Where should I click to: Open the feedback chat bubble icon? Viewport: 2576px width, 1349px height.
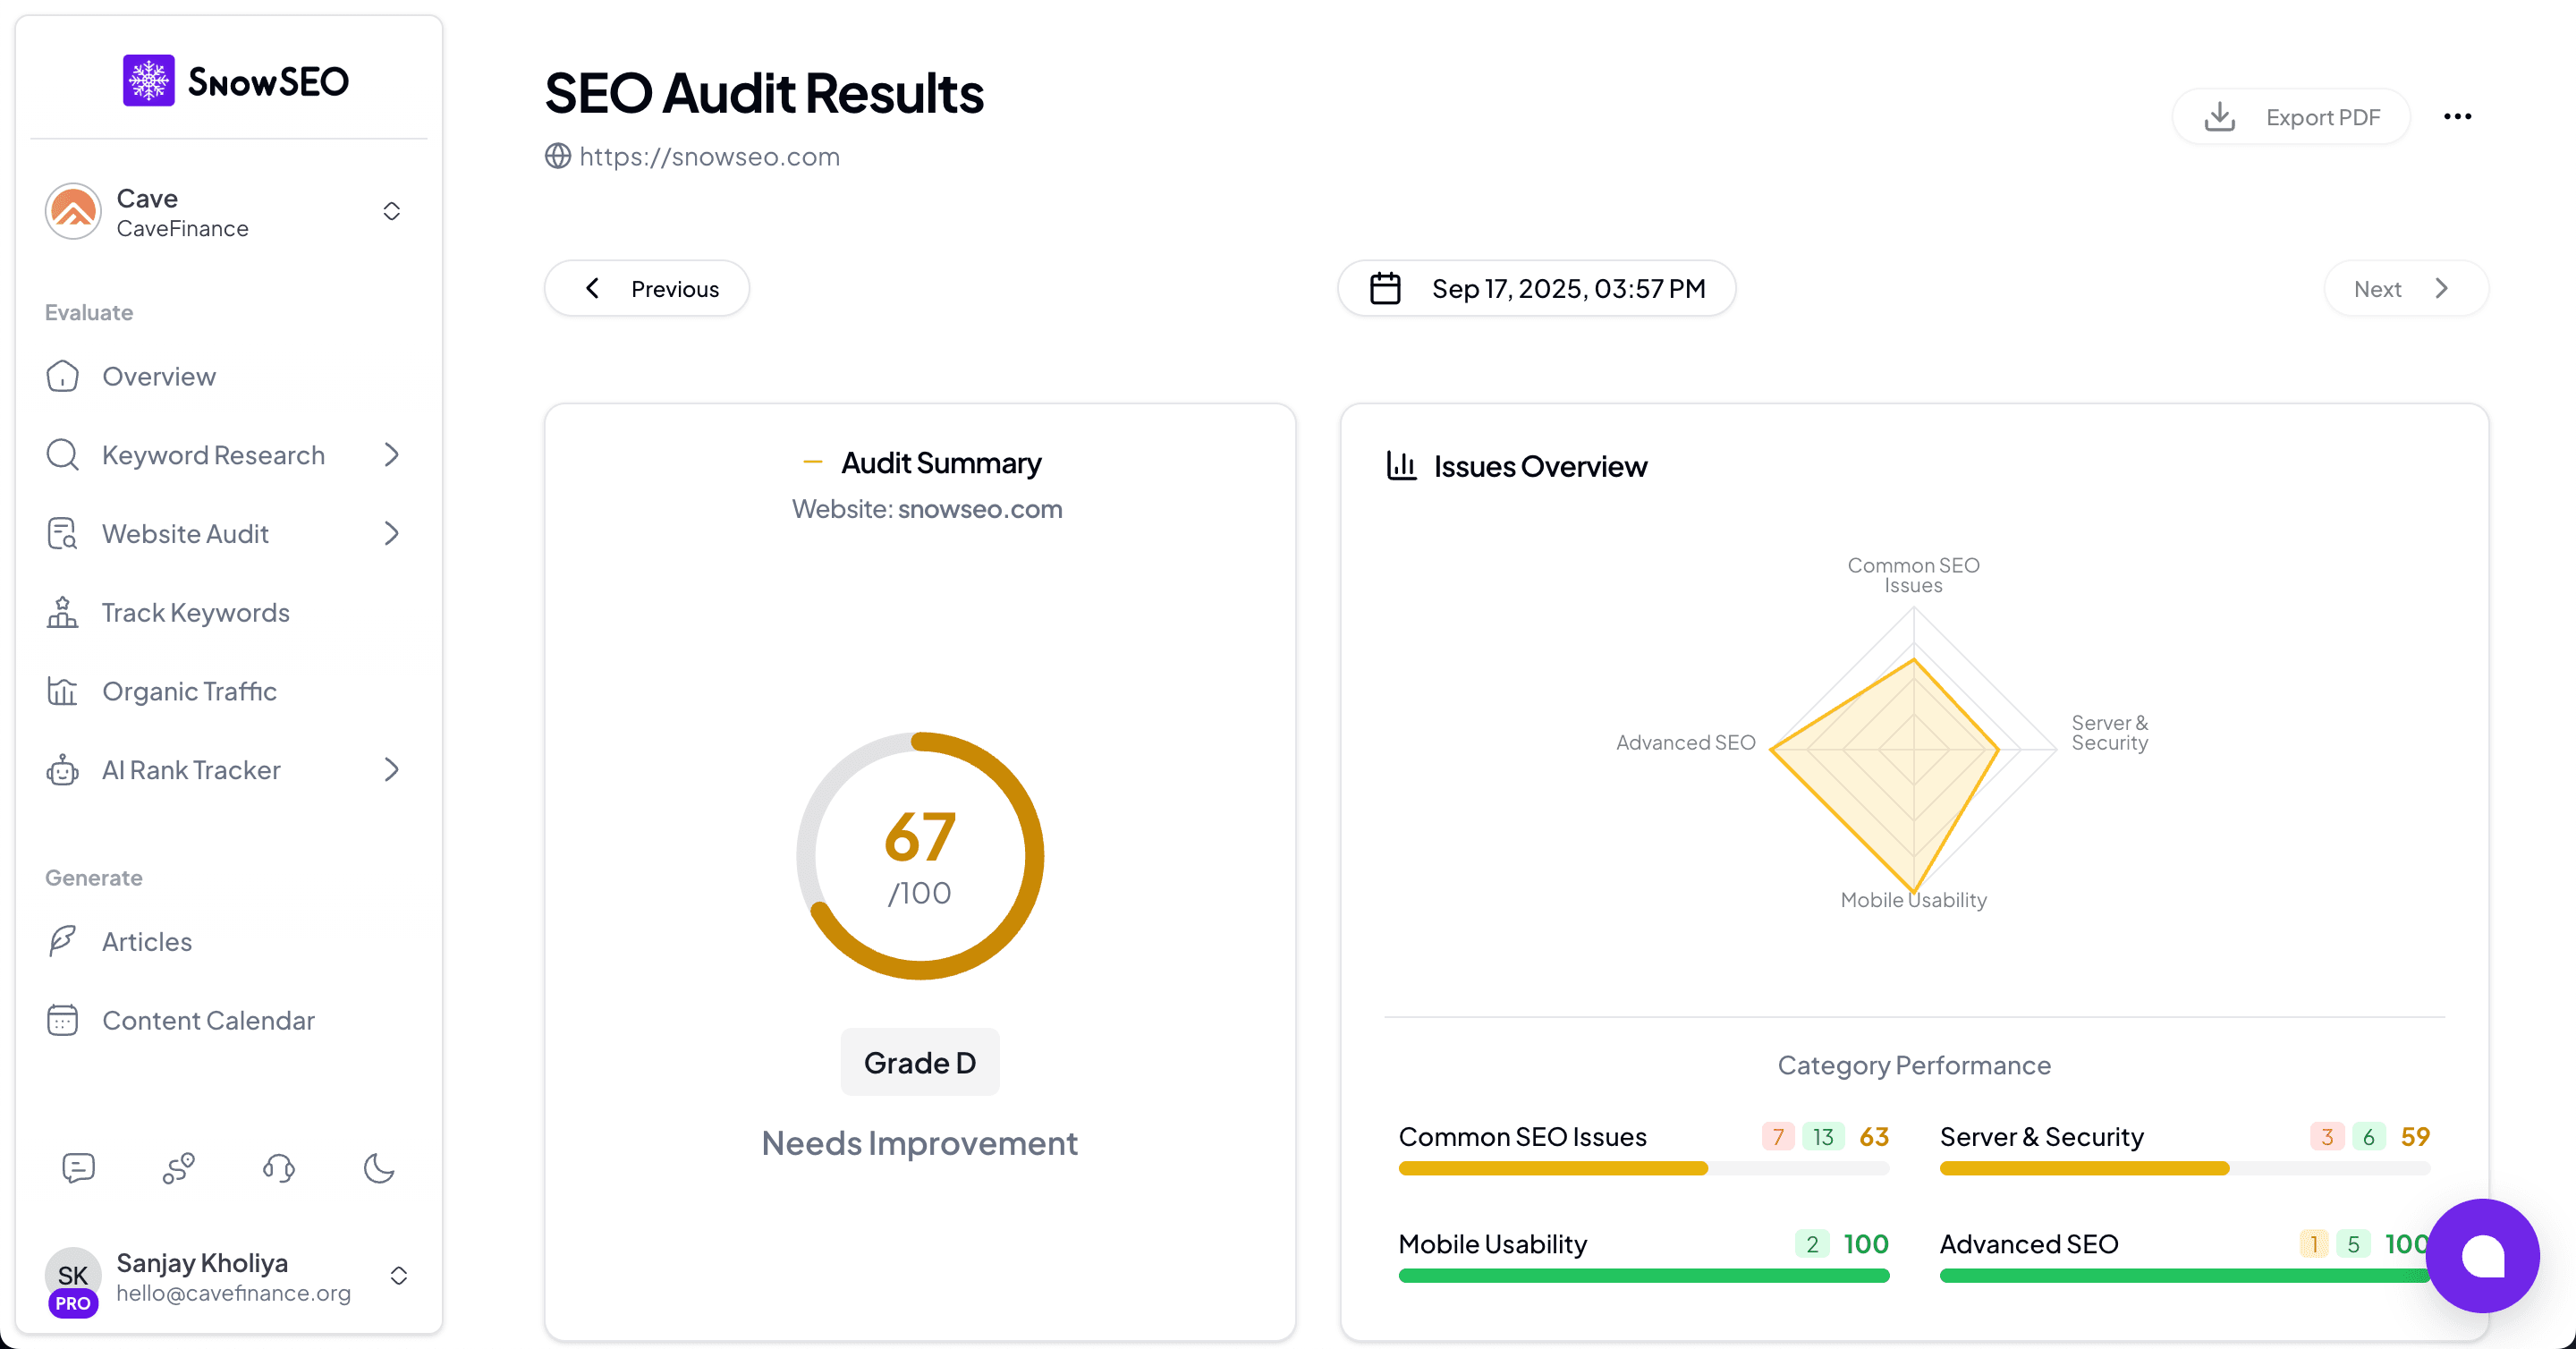click(x=78, y=1167)
